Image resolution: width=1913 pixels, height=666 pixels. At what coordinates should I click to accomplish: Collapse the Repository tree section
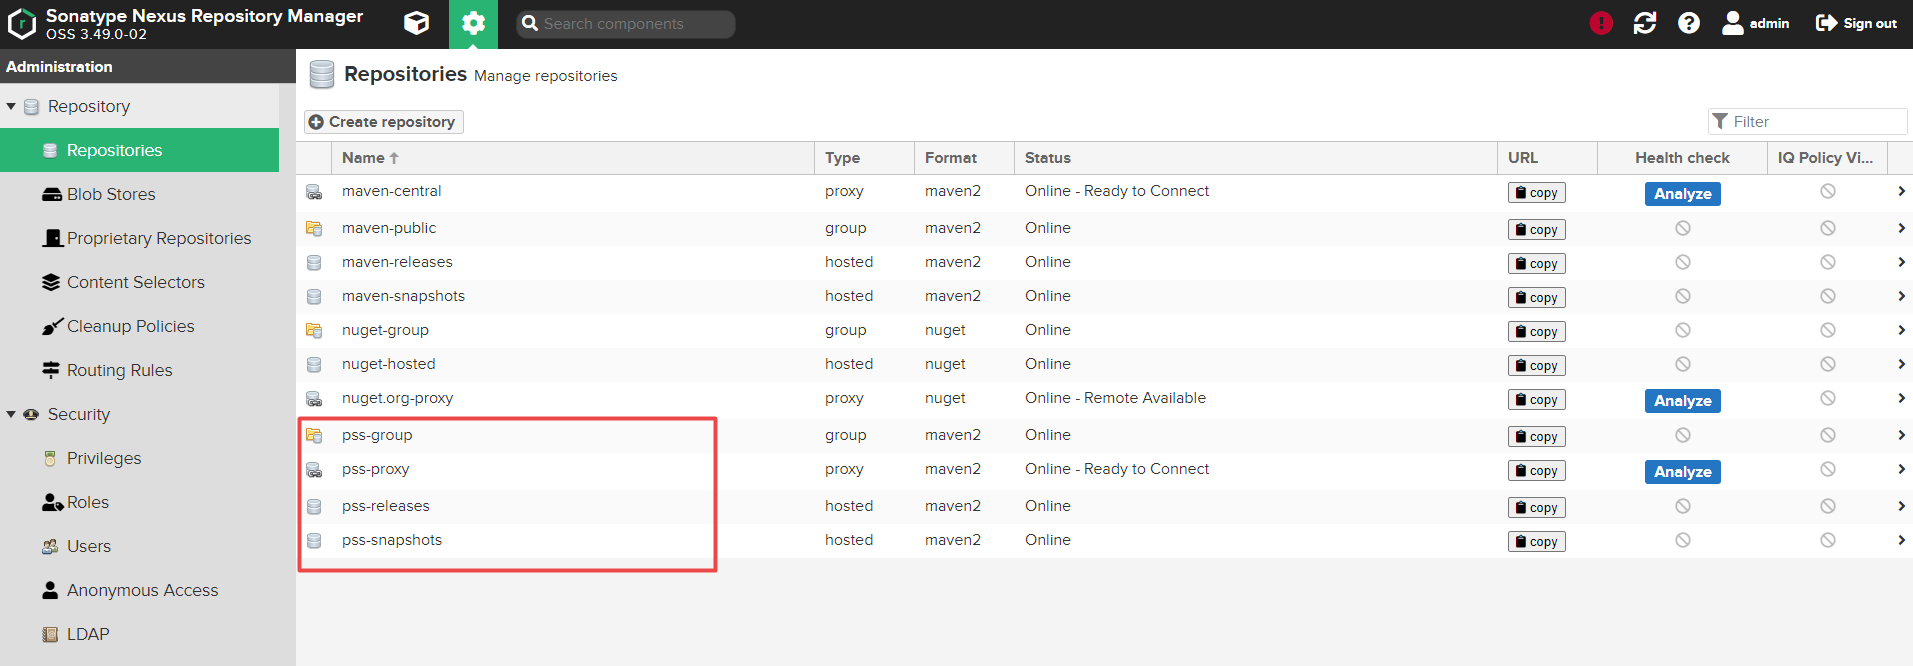[x=11, y=106]
